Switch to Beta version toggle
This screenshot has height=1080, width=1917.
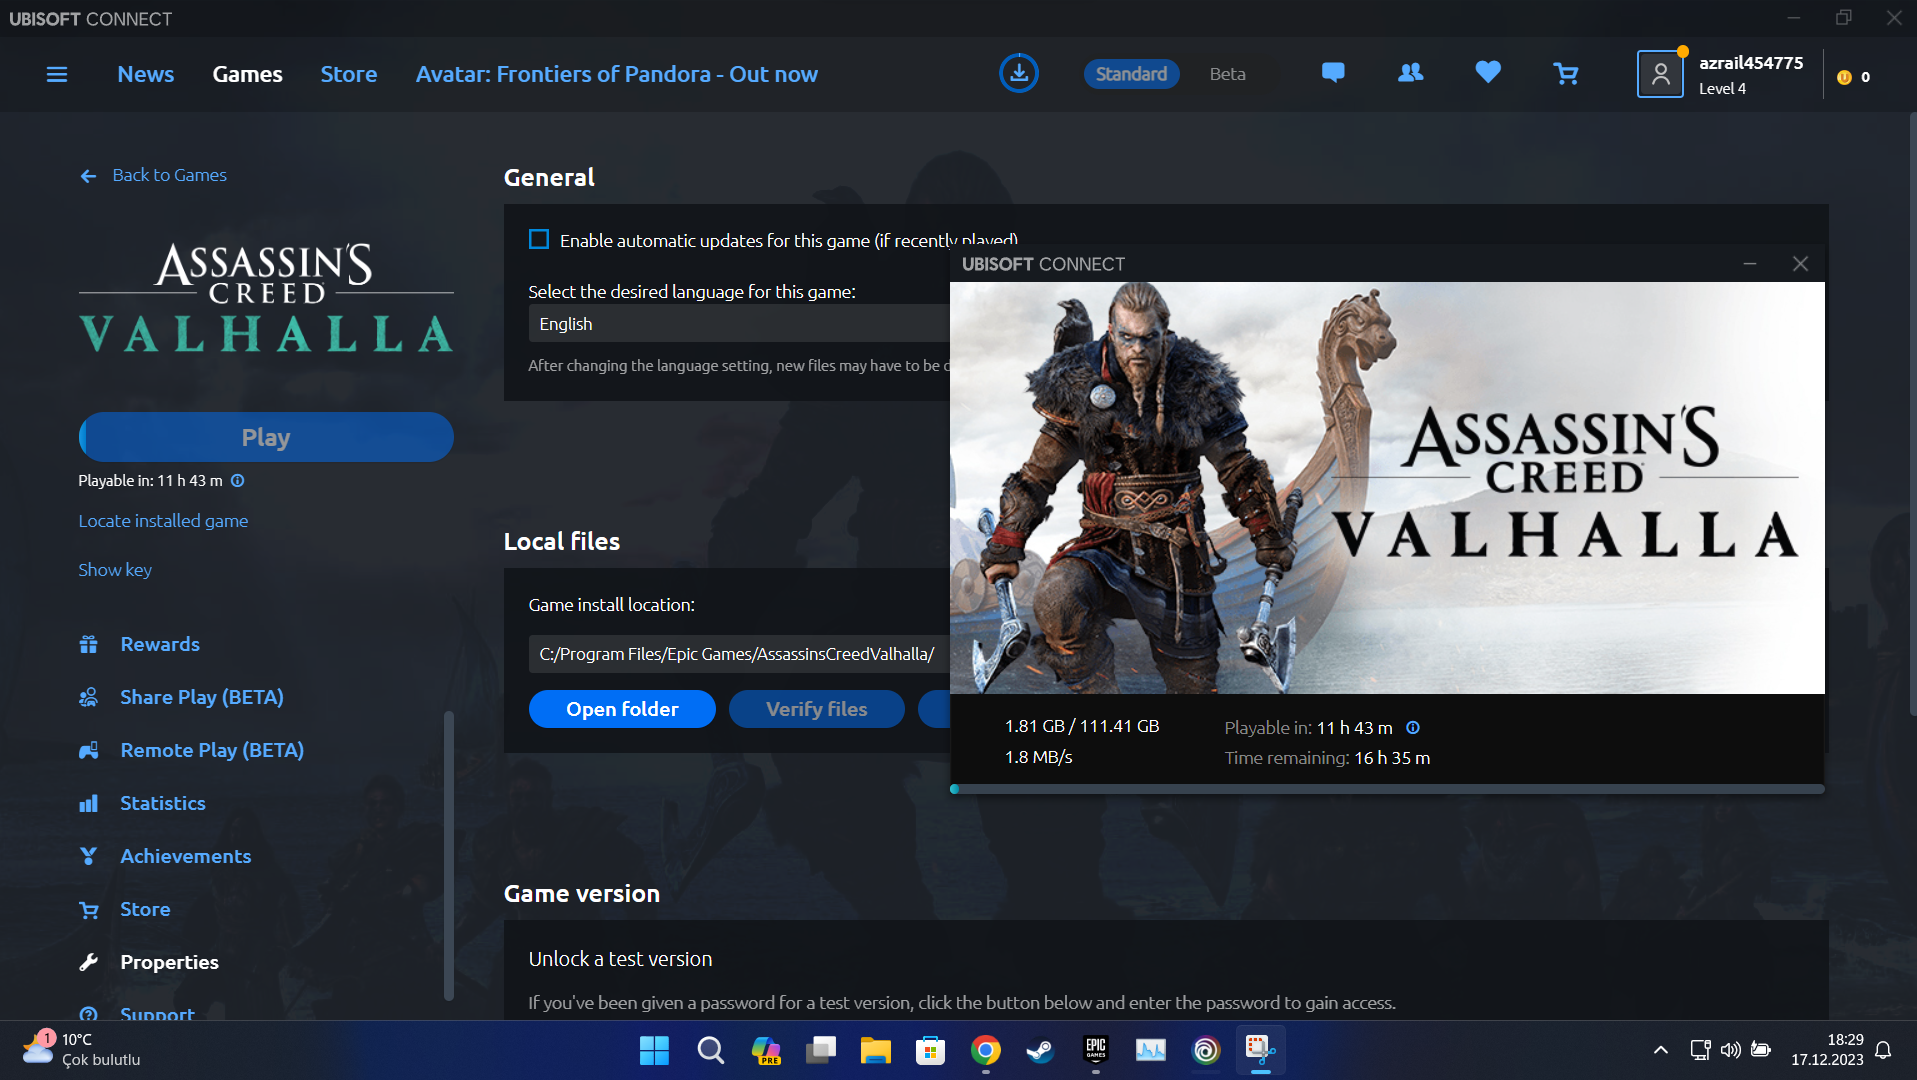pos(1227,74)
